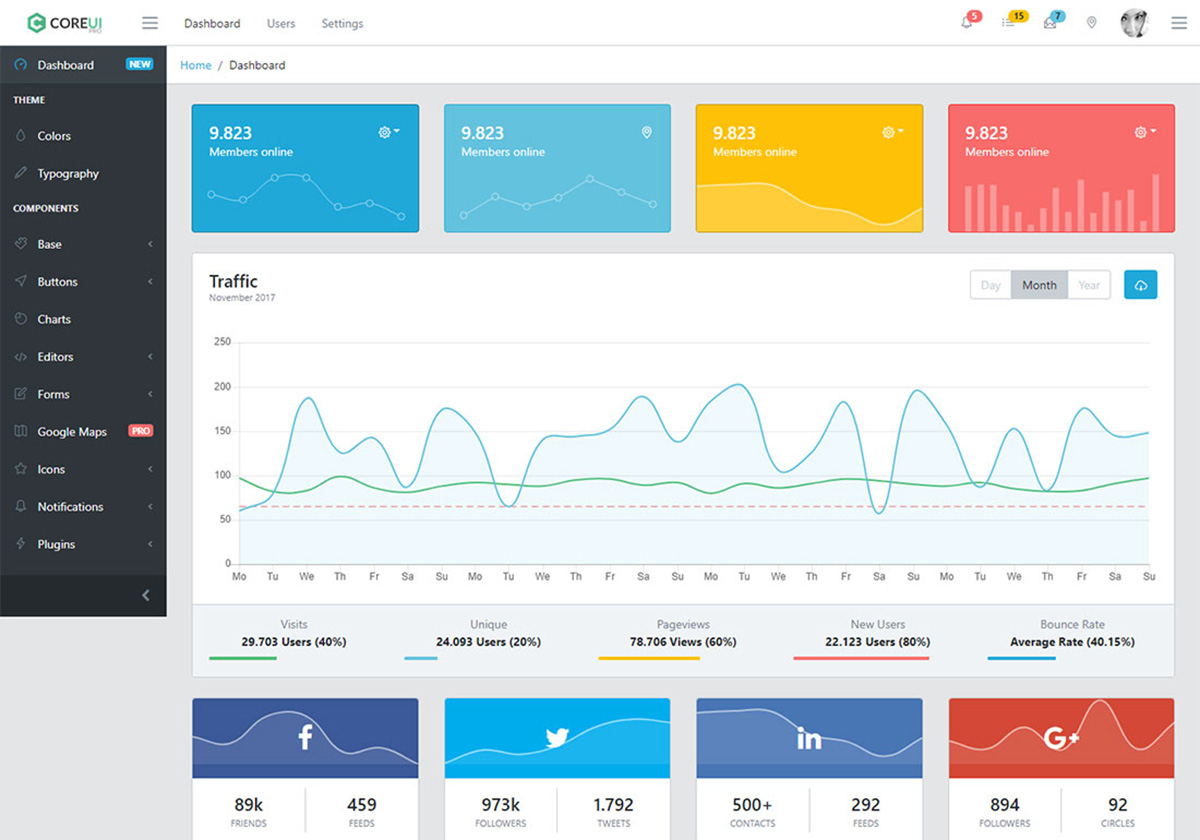Open the Users top navigation item
Image resolution: width=1200 pixels, height=840 pixels.
point(281,23)
